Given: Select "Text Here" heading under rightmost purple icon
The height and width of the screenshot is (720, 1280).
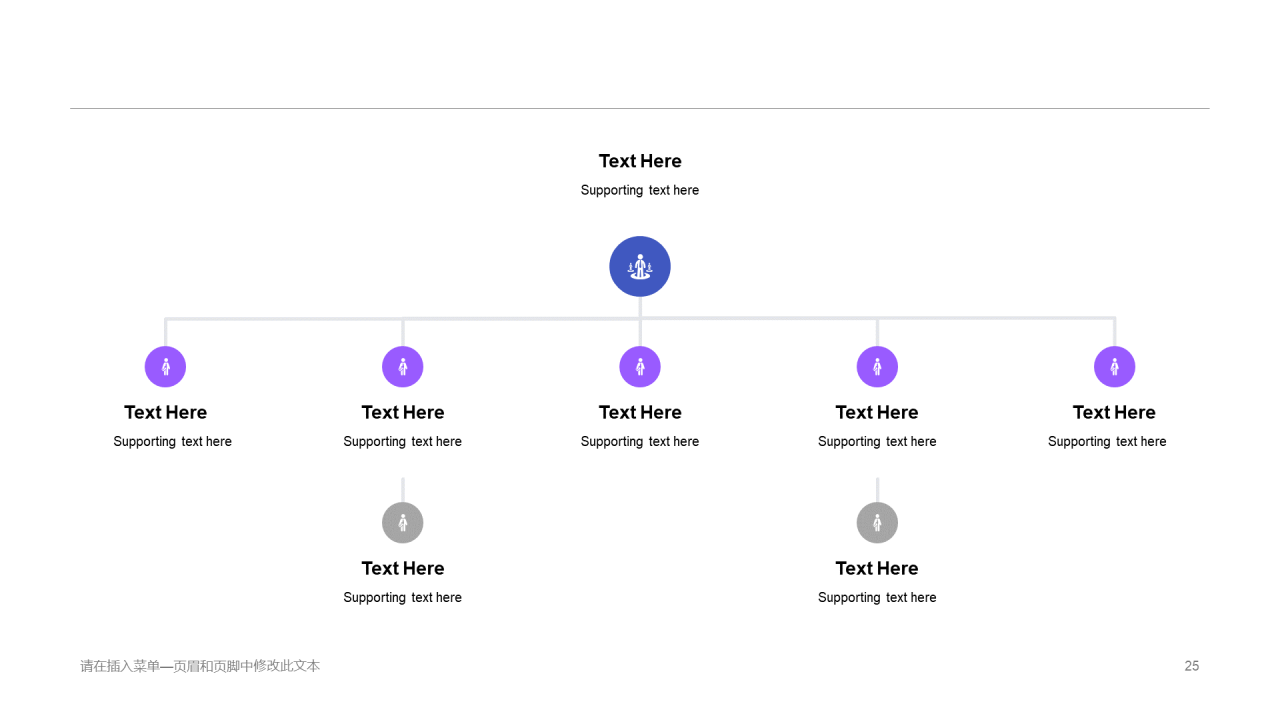Looking at the screenshot, I should pyautogui.click(x=1114, y=412).
